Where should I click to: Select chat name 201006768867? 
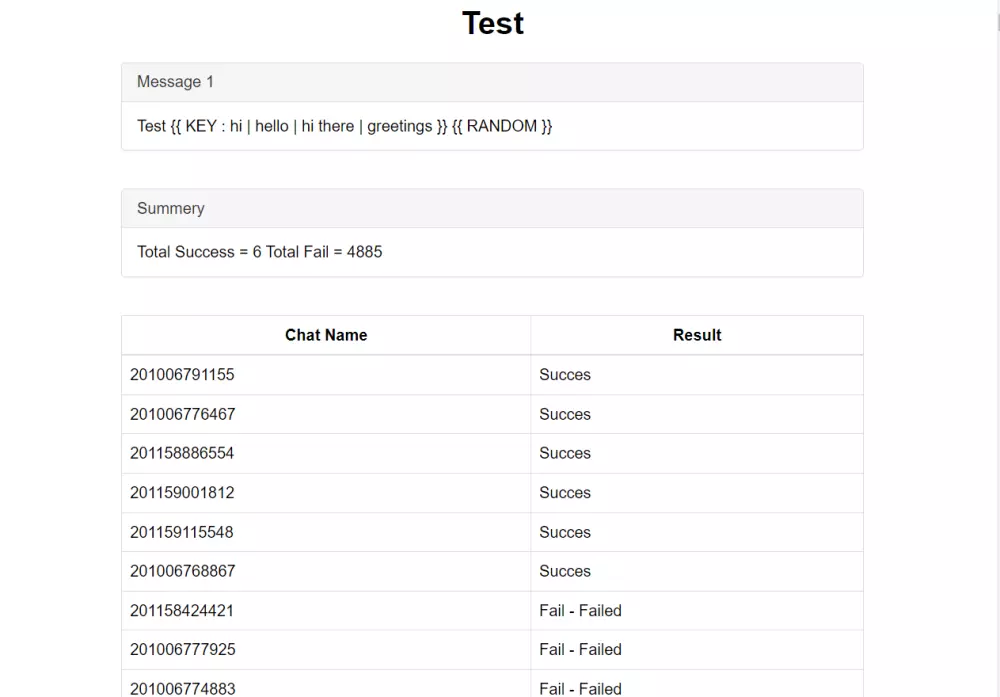click(x=182, y=571)
